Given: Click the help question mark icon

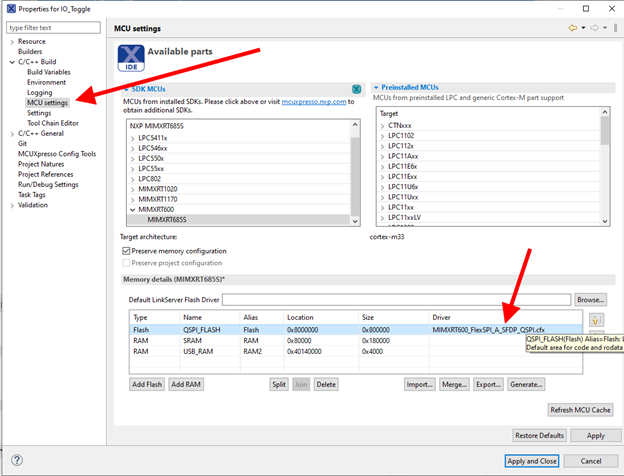Looking at the screenshot, I should click(17, 460).
